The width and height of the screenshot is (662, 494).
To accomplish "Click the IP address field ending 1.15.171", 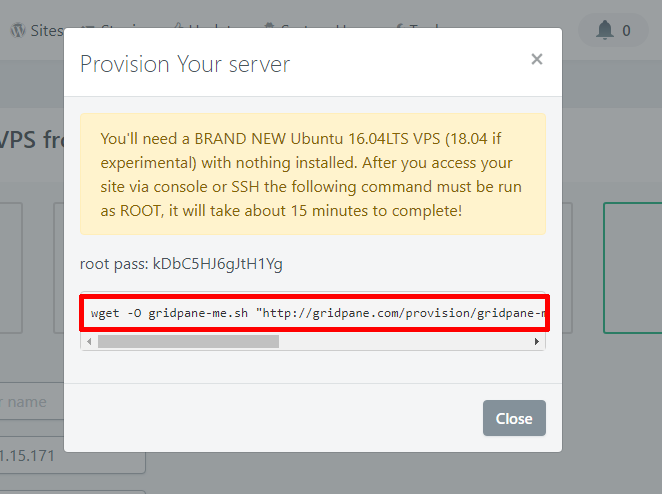I will pyautogui.click(x=73, y=455).
